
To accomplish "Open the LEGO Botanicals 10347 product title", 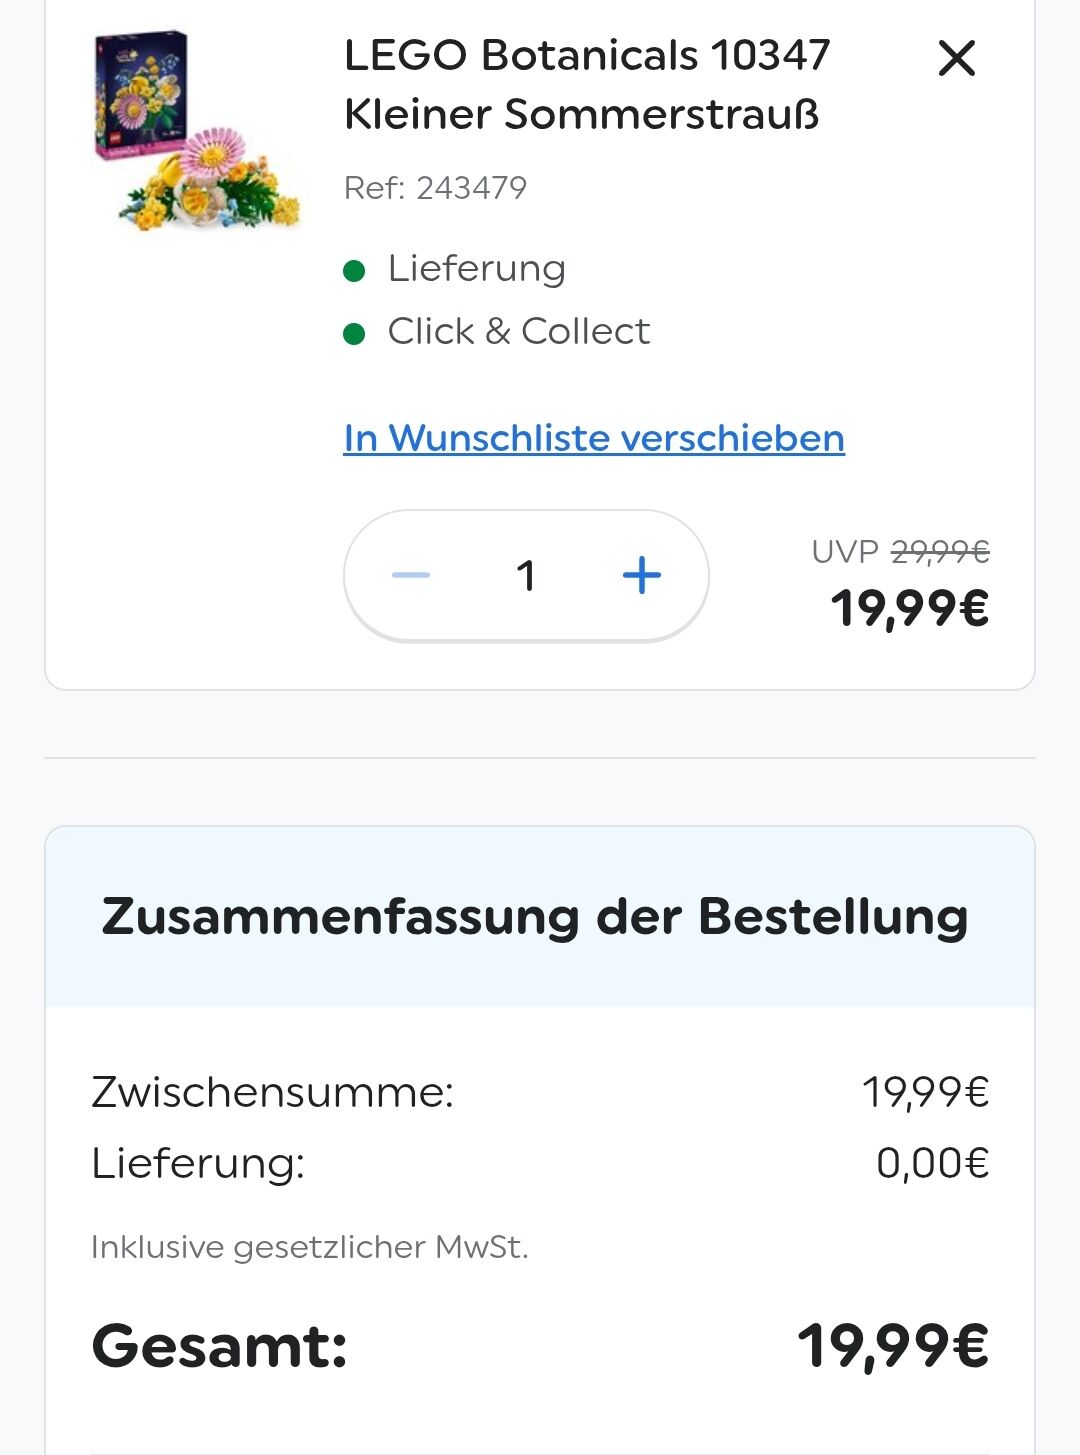I will tap(587, 85).
